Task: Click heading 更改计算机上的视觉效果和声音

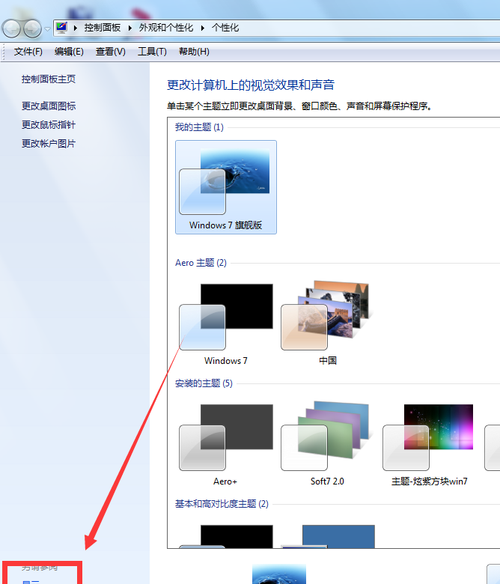Action: pos(250,85)
